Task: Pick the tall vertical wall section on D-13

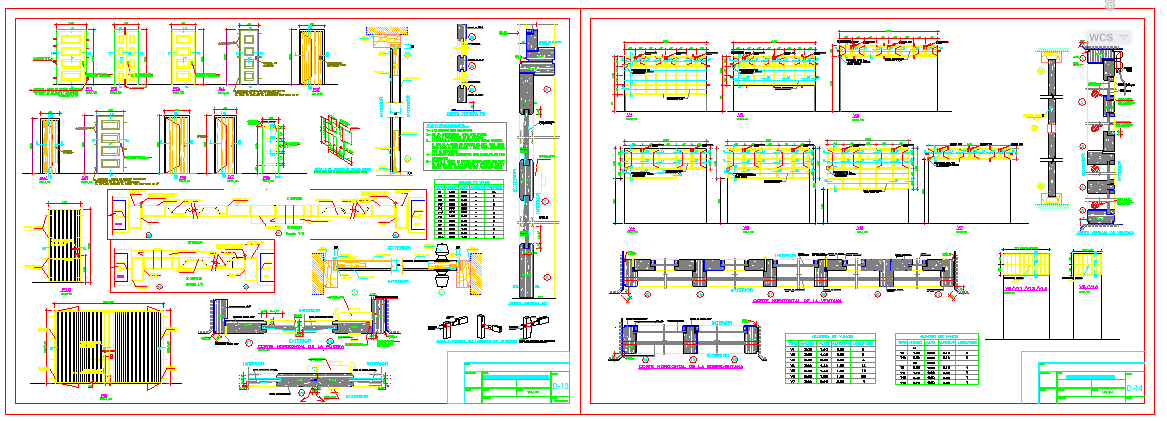Action: pyautogui.click(x=528, y=165)
